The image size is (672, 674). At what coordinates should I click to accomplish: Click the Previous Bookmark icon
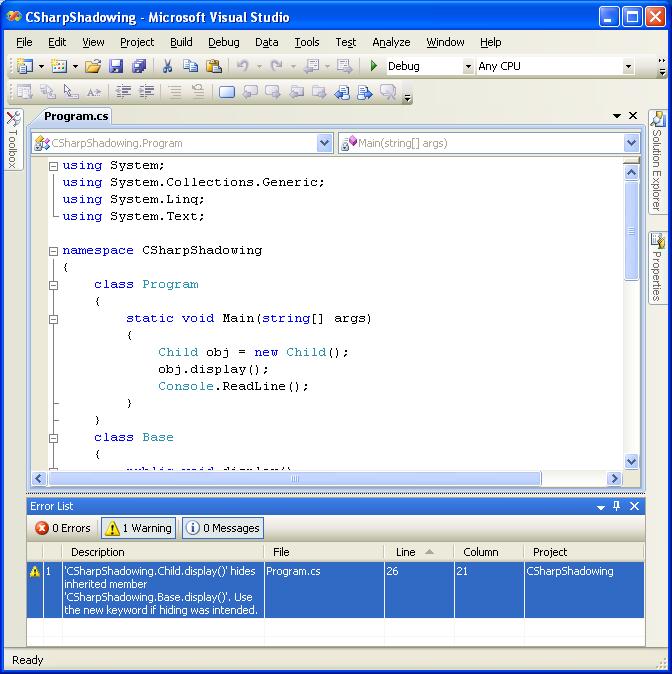[x=250, y=92]
